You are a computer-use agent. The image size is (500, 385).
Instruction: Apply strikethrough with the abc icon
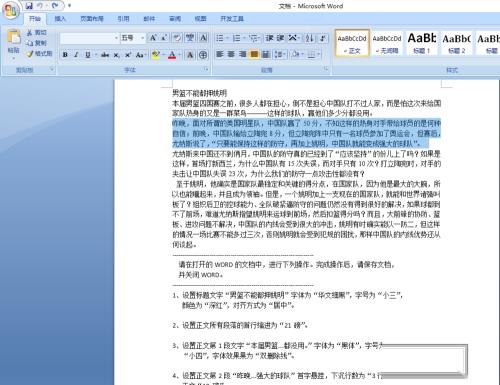tap(105, 55)
